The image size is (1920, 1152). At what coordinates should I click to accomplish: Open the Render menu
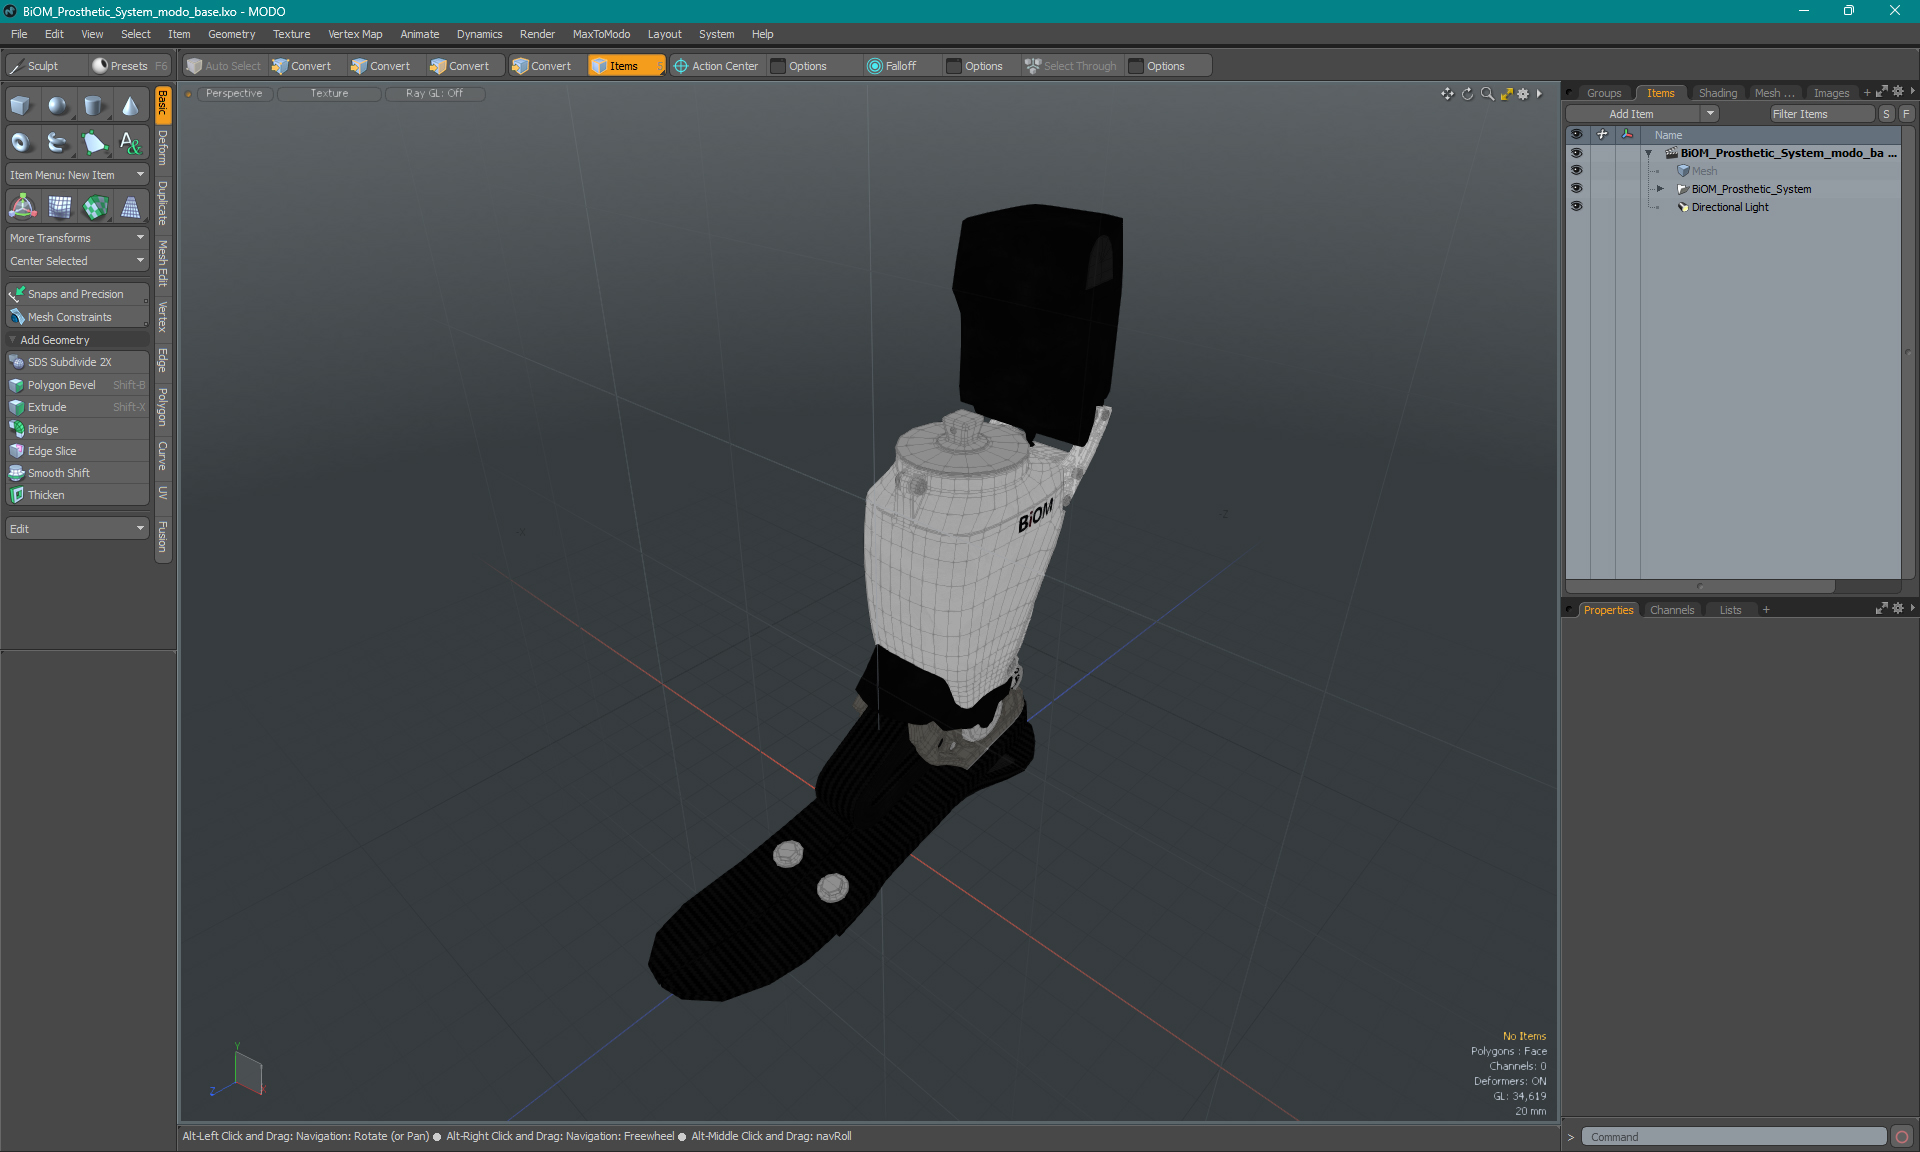[x=537, y=34]
